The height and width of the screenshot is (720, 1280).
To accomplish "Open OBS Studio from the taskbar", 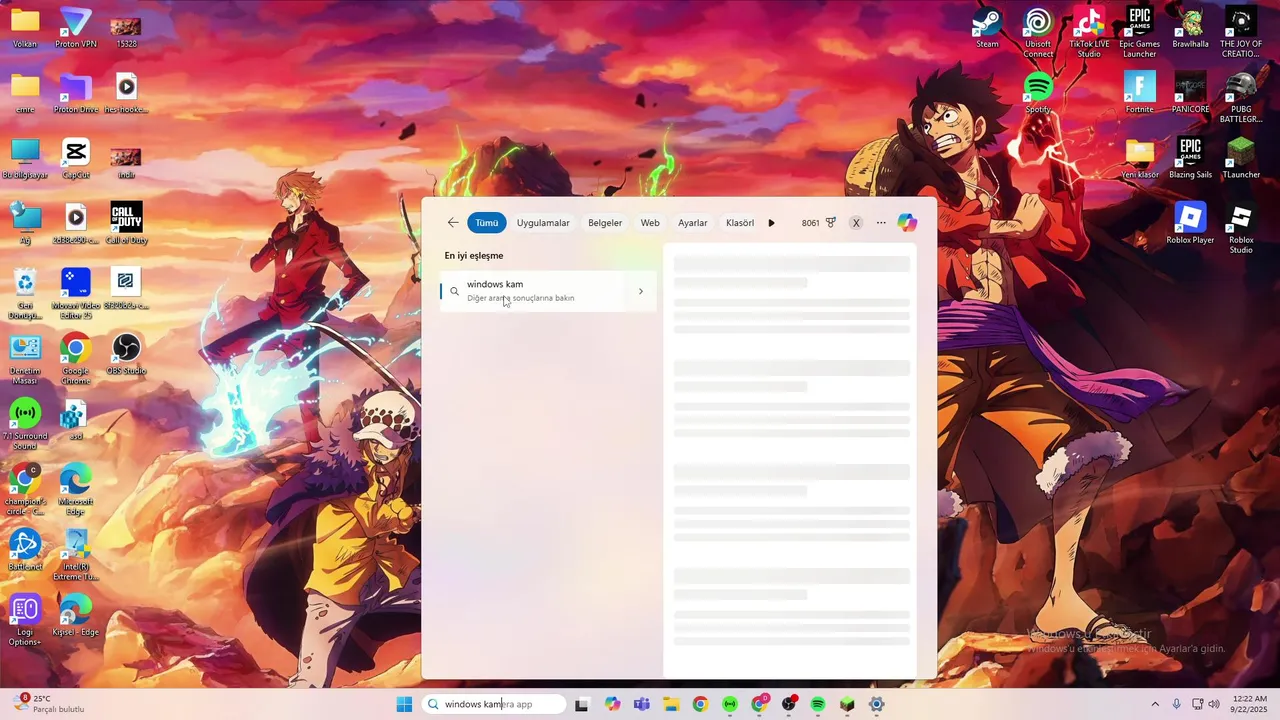I will click(789, 704).
